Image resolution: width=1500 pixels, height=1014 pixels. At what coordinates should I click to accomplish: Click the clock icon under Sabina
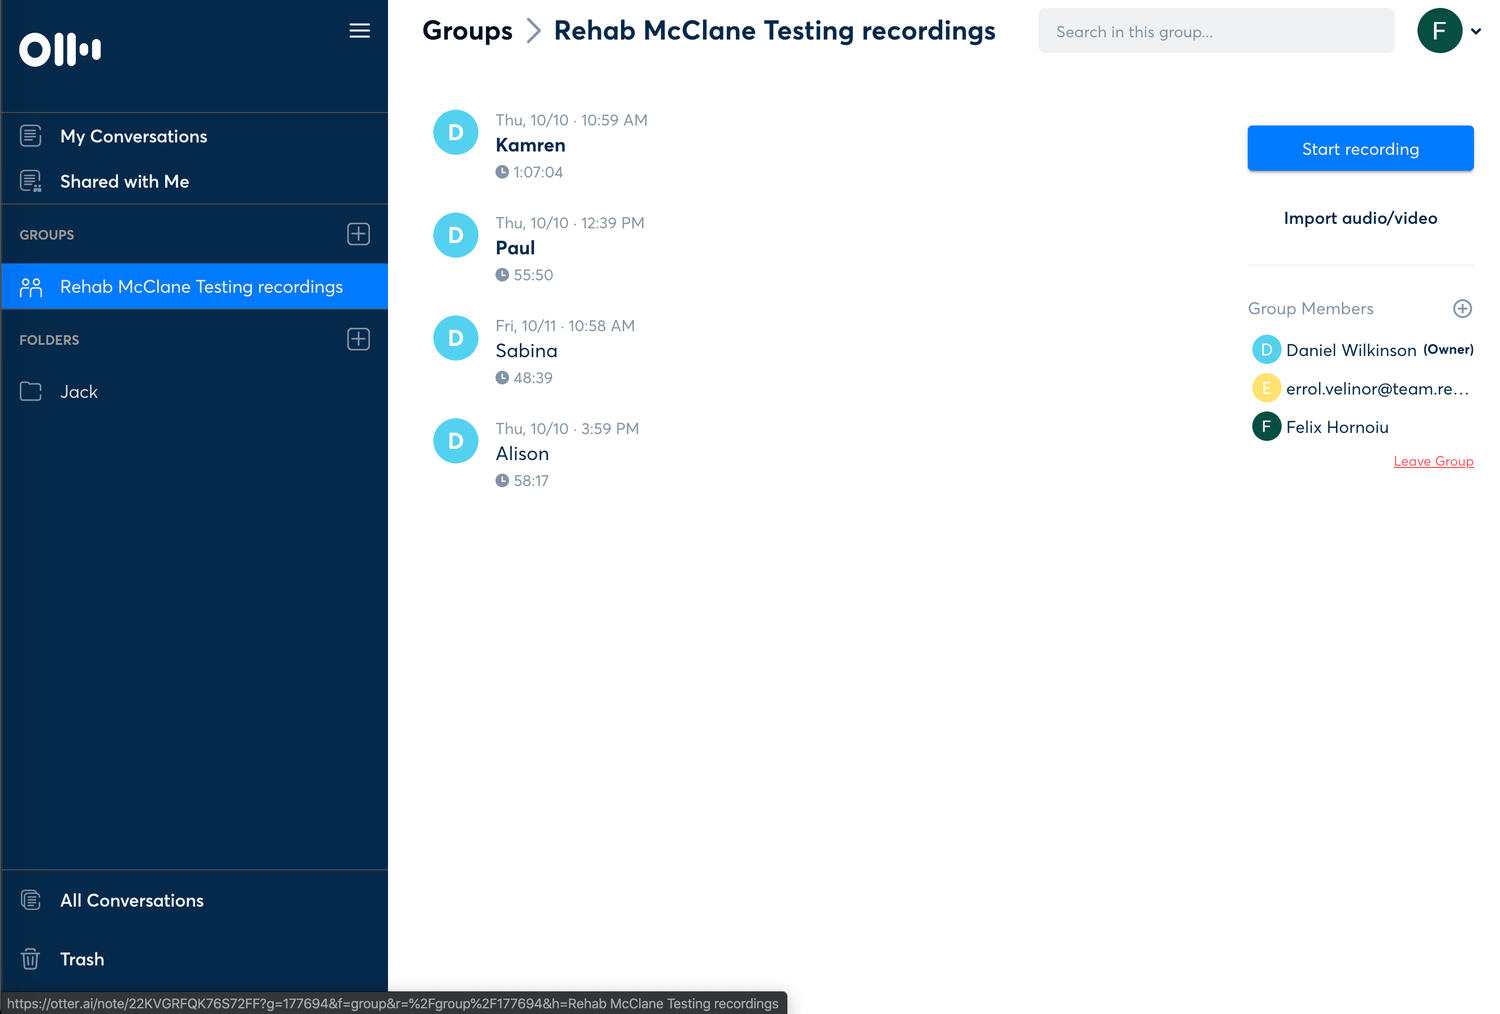pyautogui.click(x=502, y=378)
